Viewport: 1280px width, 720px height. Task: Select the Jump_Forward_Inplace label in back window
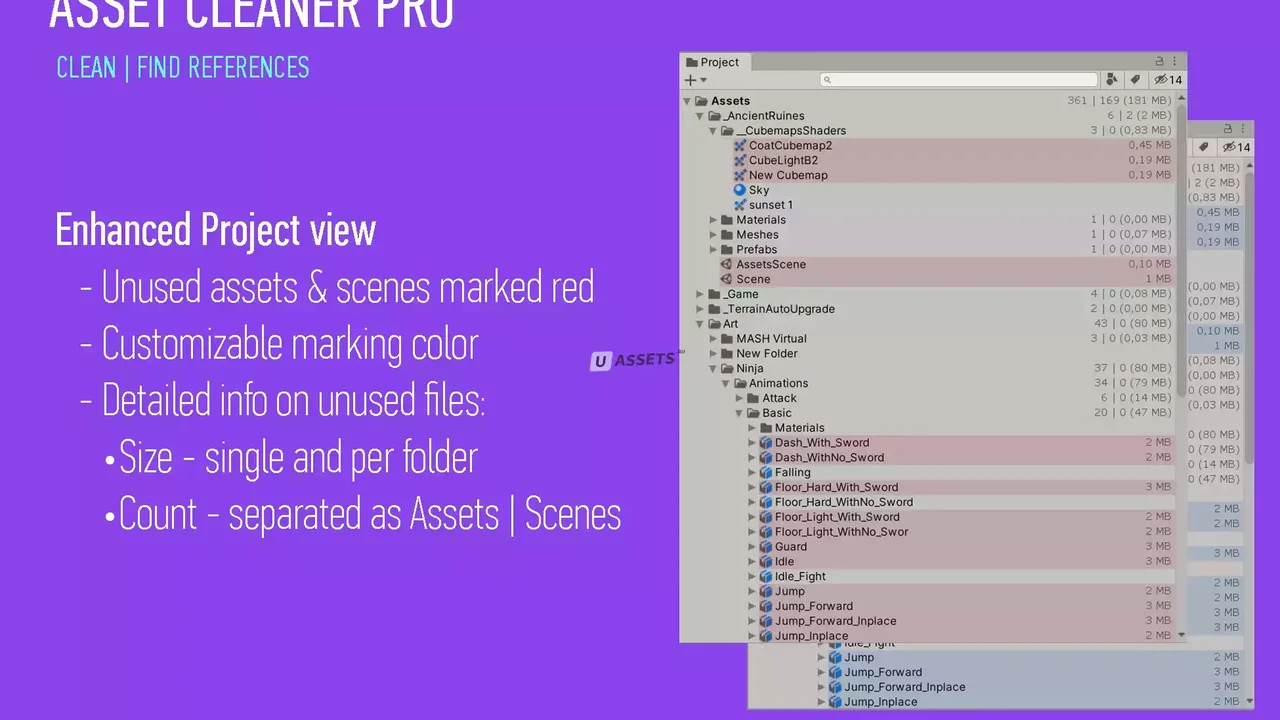point(905,687)
